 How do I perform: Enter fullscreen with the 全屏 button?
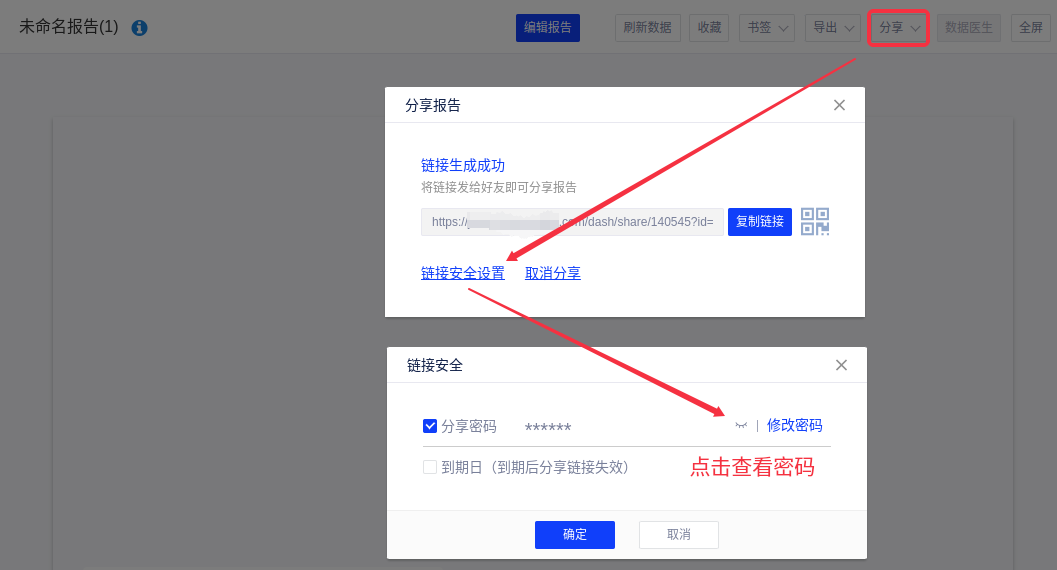pyautogui.click(x=1030, y=28)
